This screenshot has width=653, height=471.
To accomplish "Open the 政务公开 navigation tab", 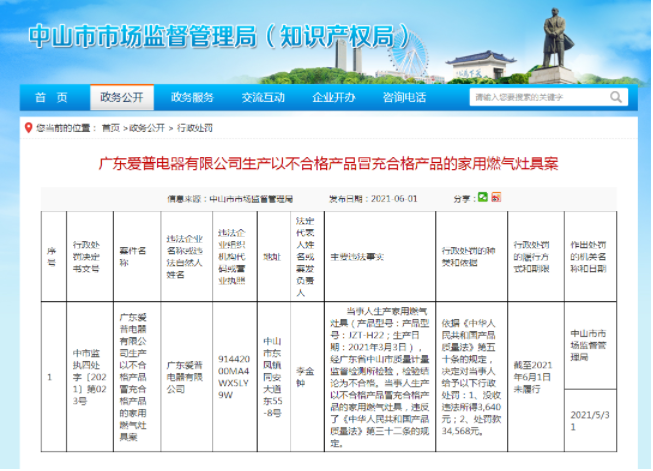I will pos(122,97).
